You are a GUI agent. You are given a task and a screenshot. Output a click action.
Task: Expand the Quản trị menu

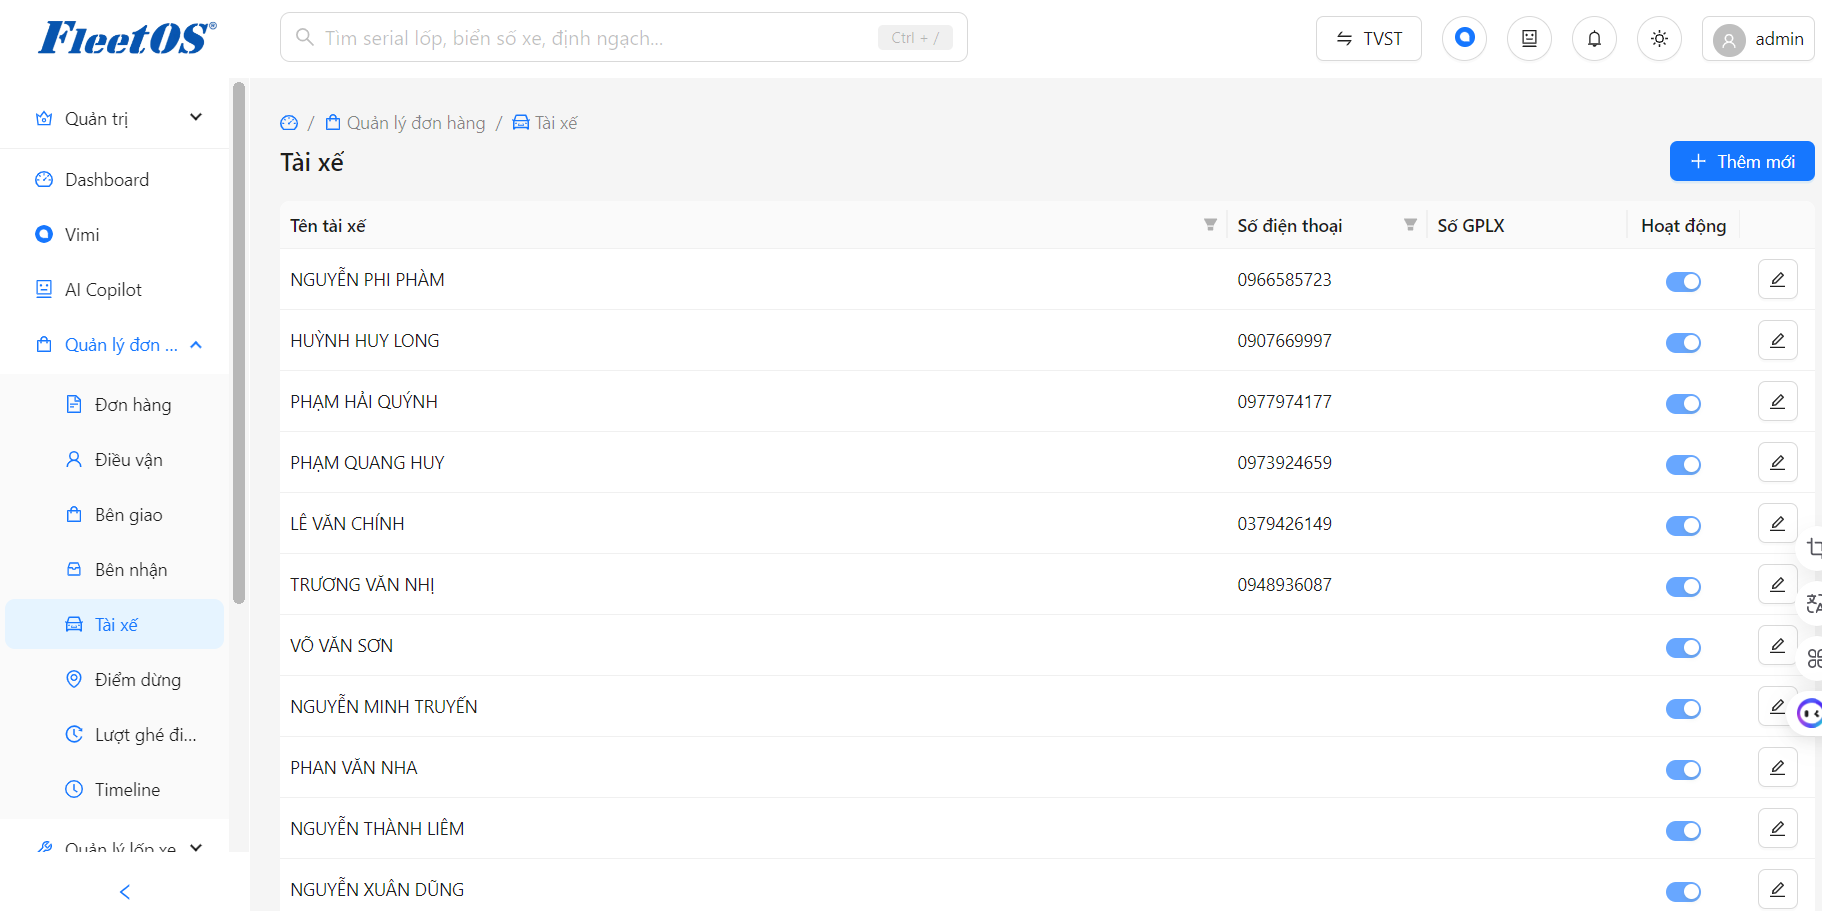115,118
